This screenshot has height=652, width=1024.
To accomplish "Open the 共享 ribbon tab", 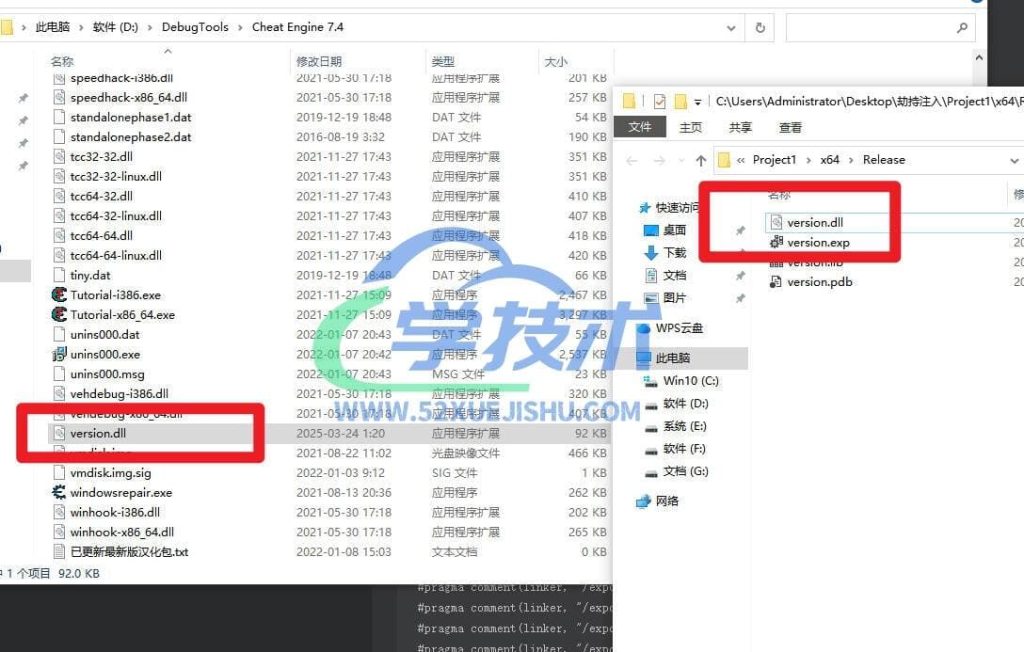I will [x=740, y=127].
